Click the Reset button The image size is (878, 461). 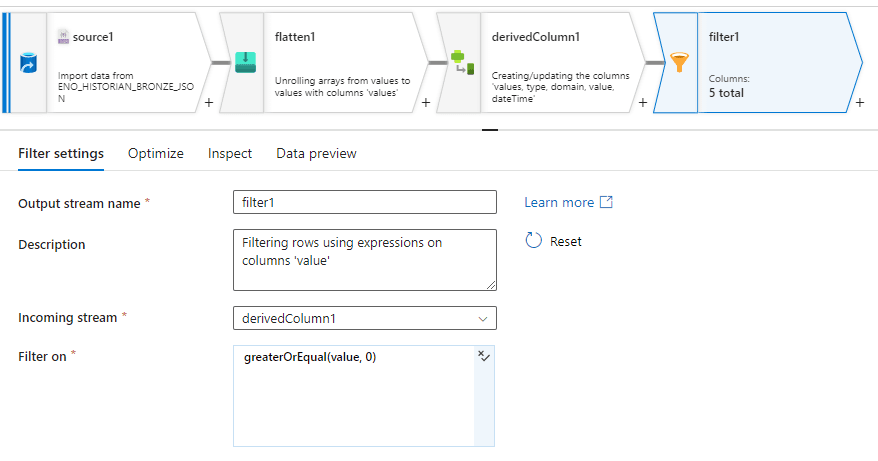[565, 241]
